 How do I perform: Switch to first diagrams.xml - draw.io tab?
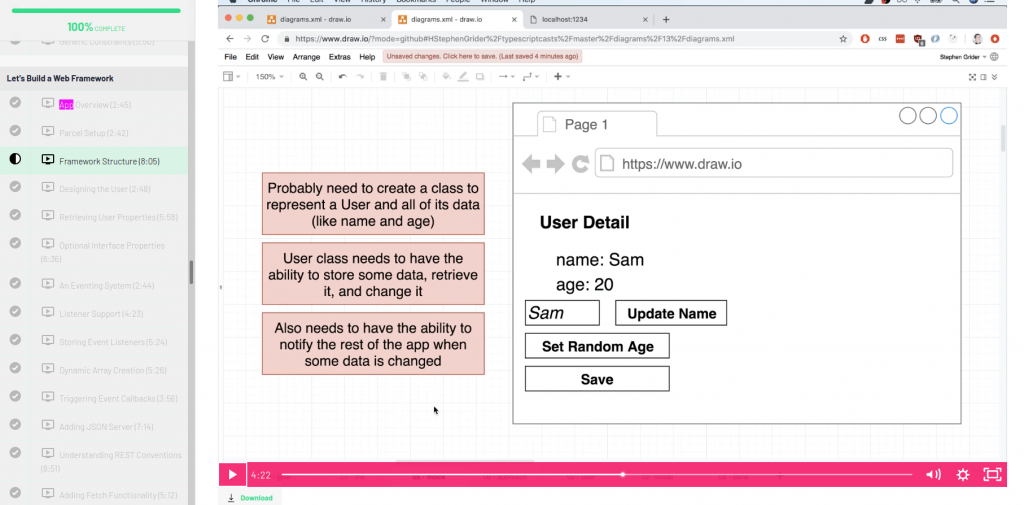[325, 20]
